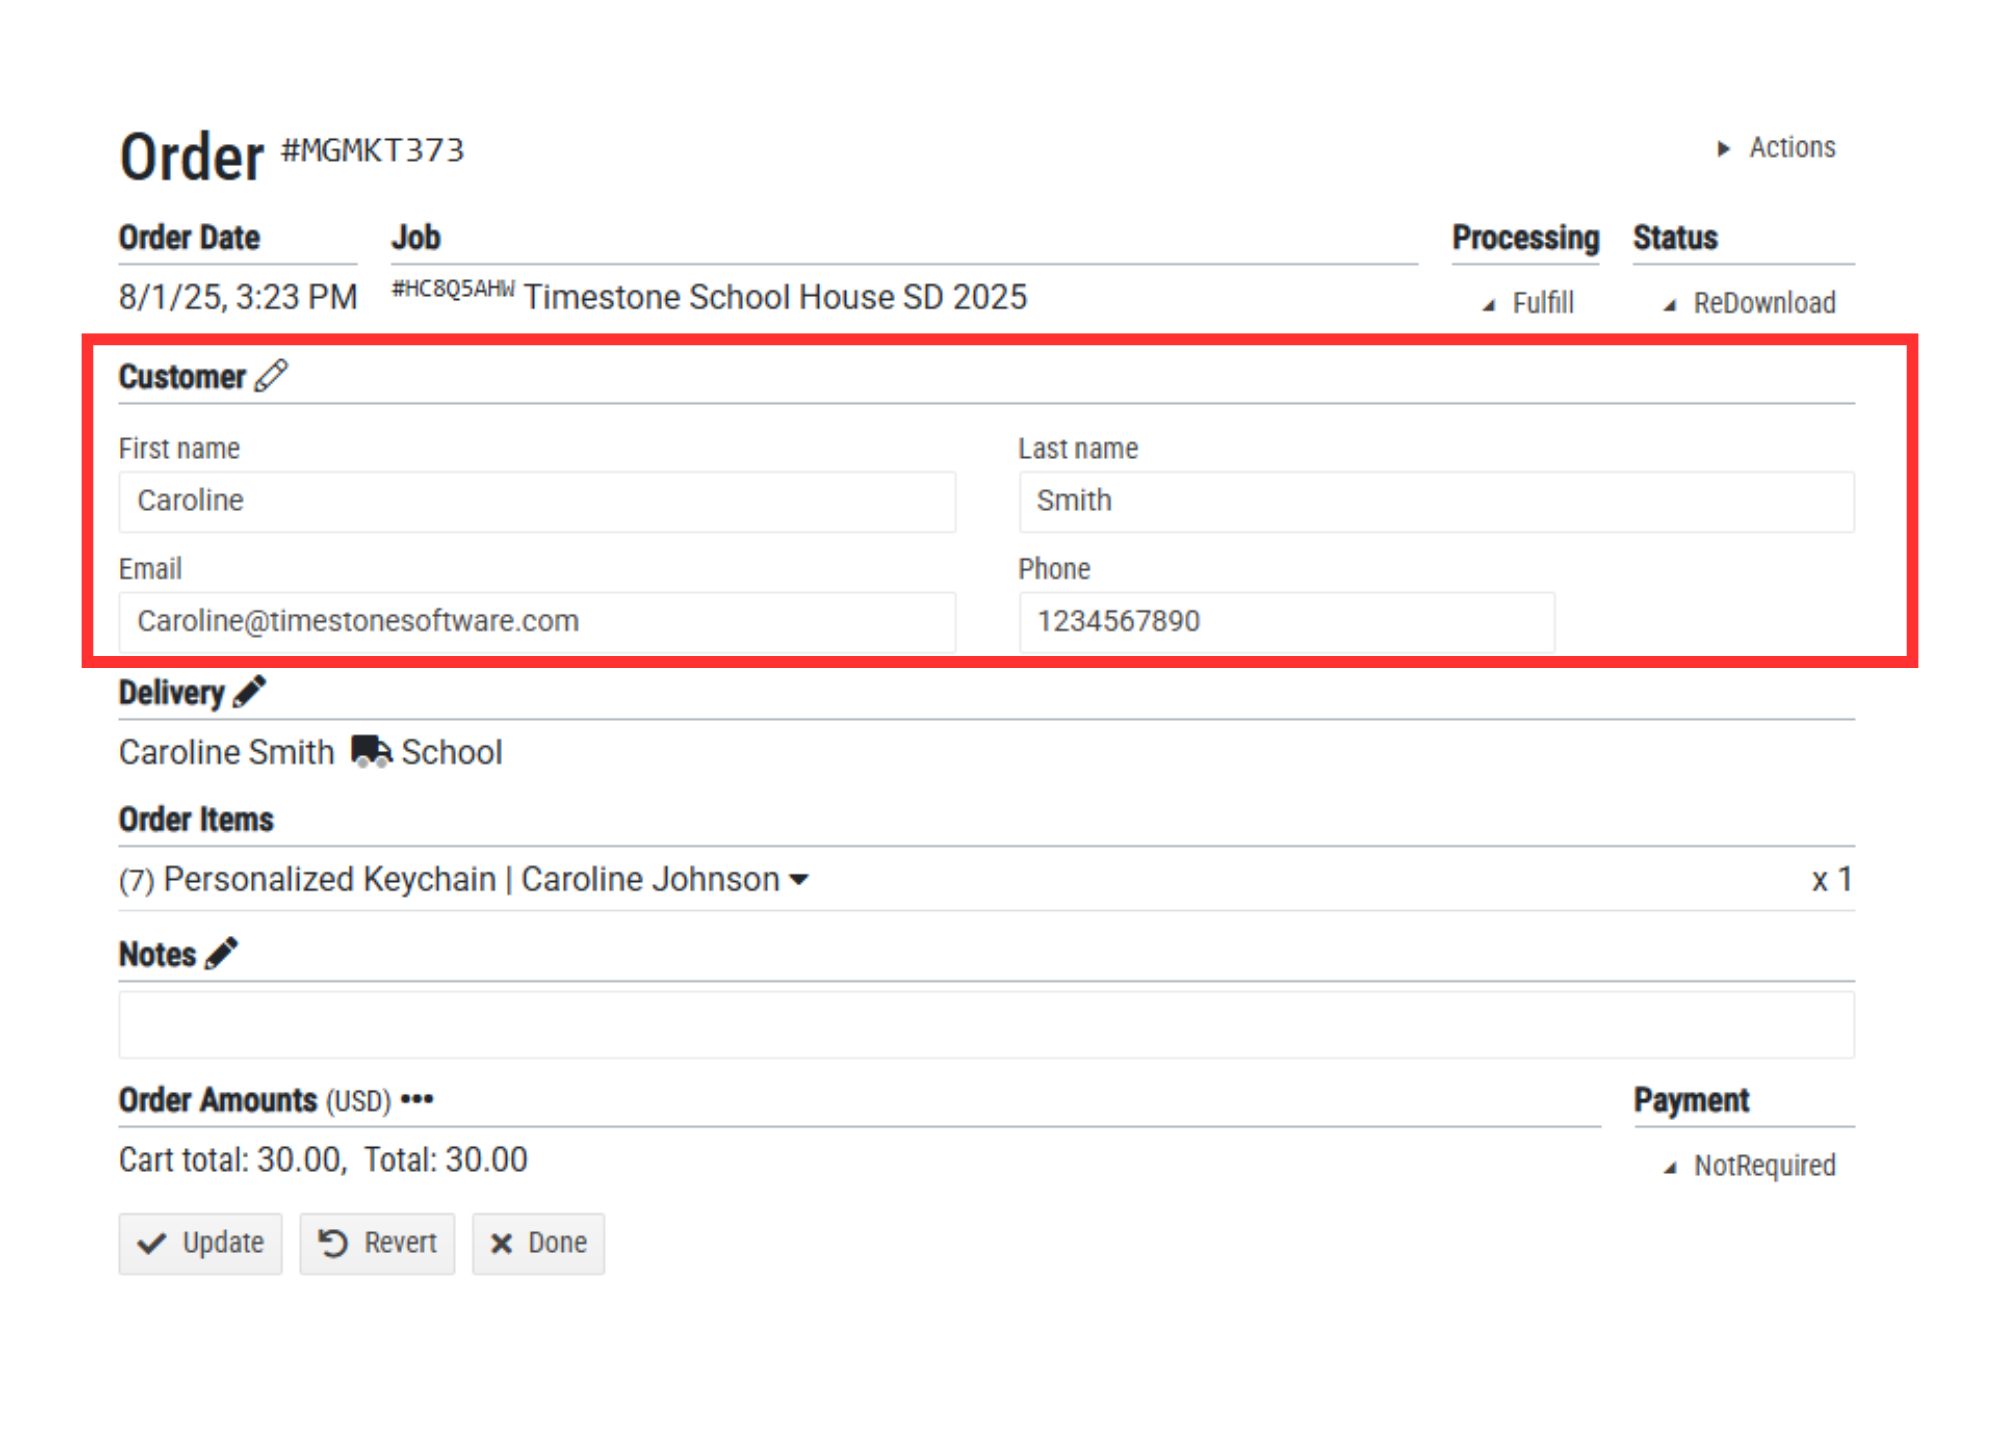Focus the Phone number field
The width and height of the screenshot is (2000, 1429).
(1286, 621)
